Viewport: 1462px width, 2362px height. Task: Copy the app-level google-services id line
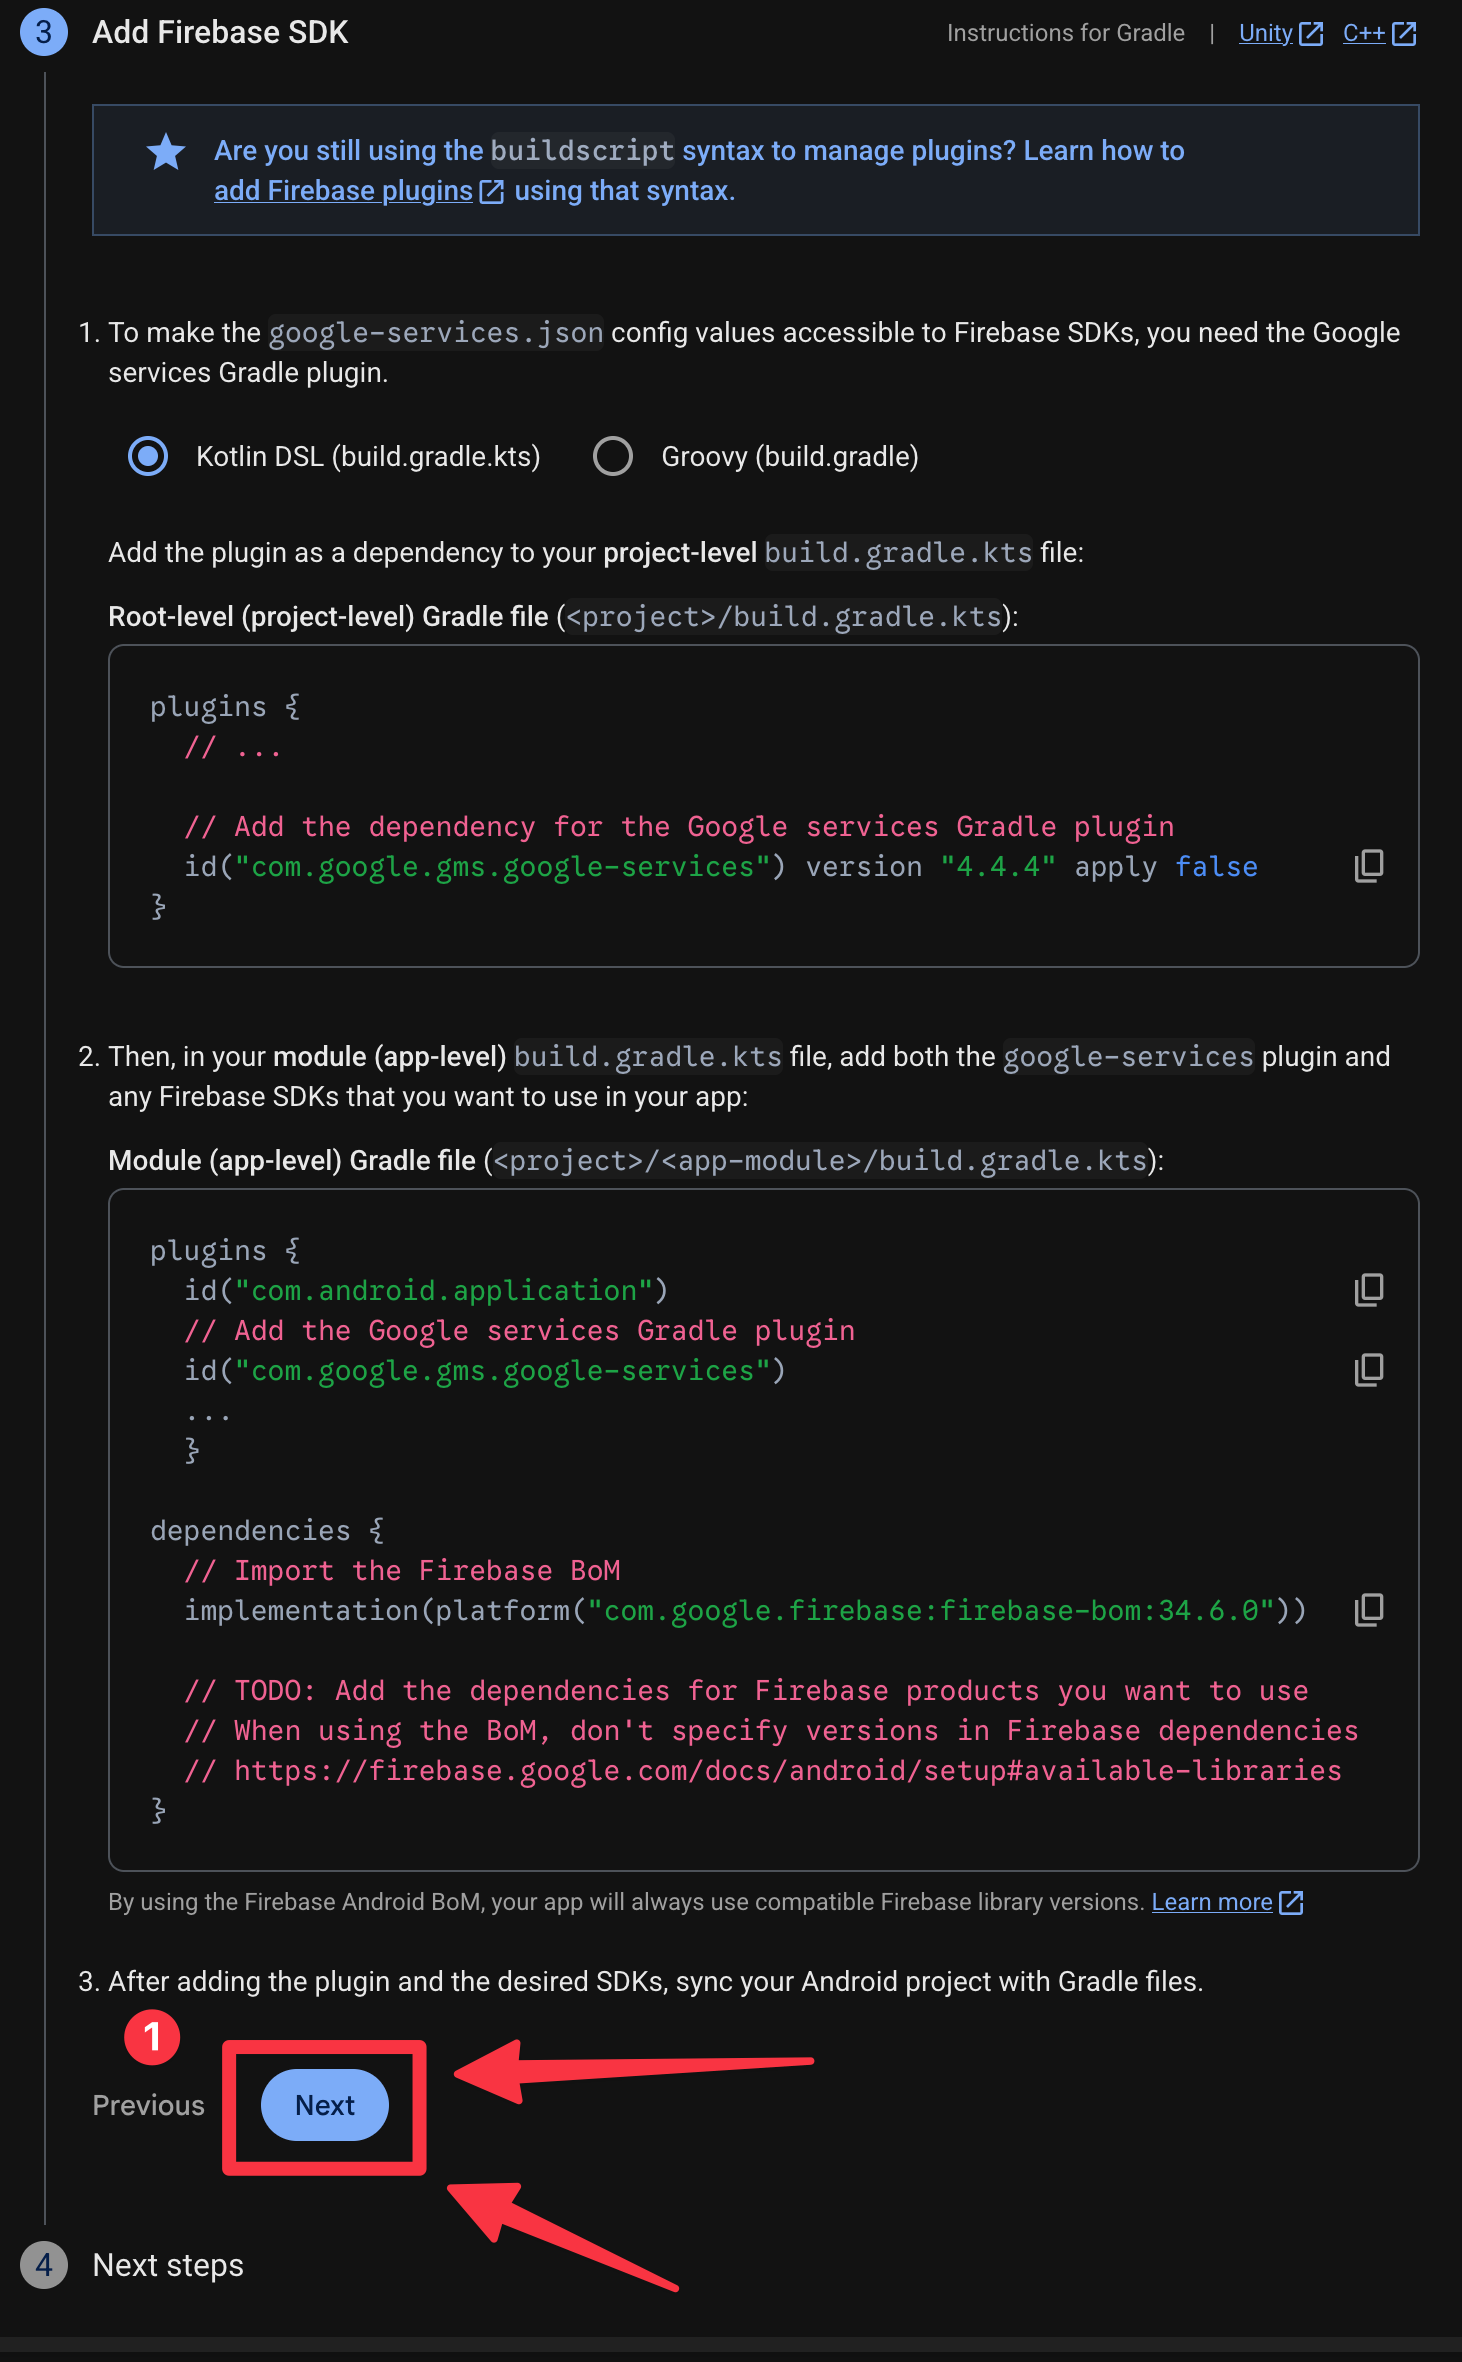point(1369,1370)
